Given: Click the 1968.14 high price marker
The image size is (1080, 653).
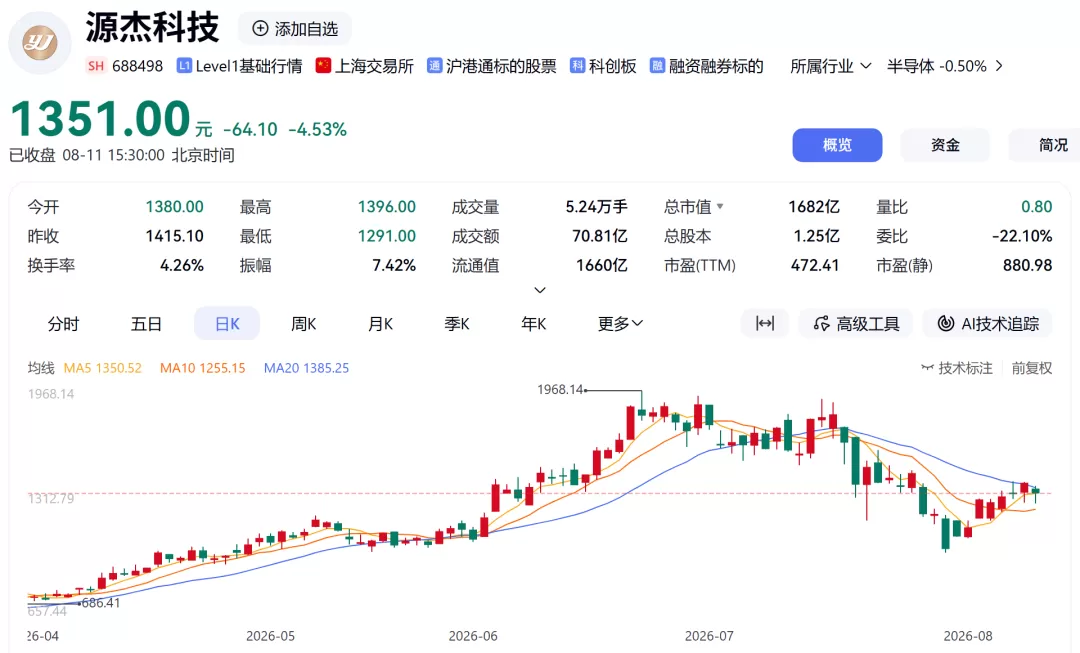Looking at the screenshot, I should (x=560, y=389).
